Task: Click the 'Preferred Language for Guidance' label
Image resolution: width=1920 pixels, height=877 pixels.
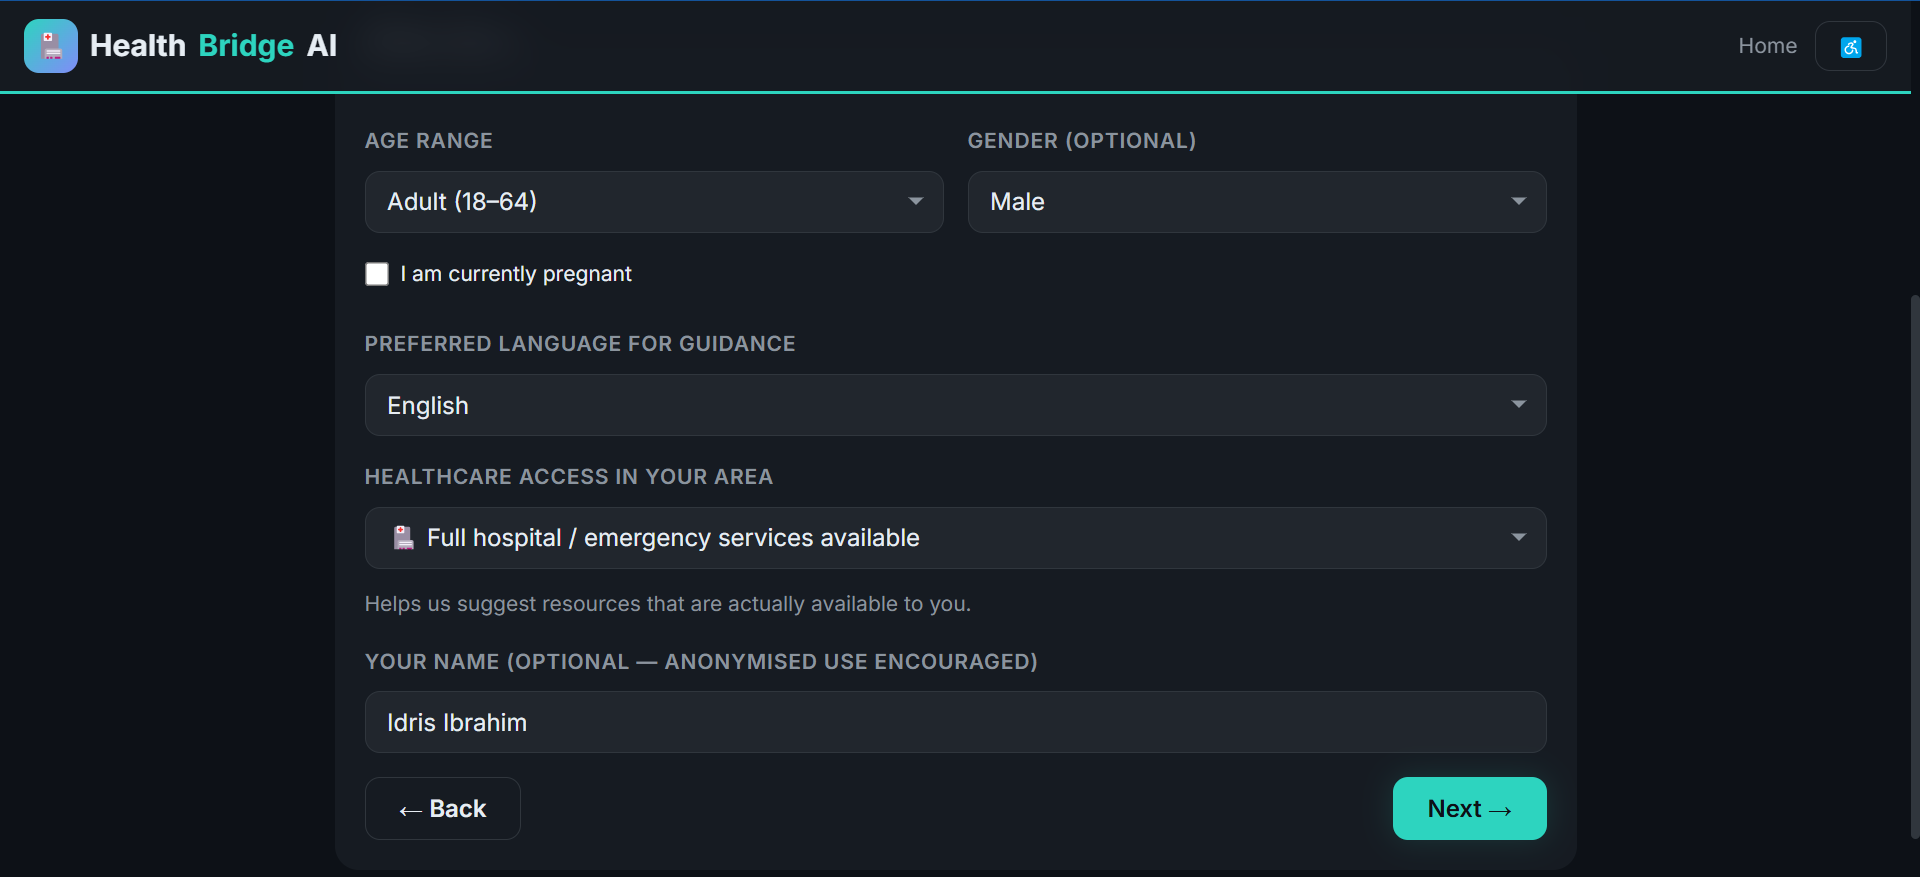Action: (580, 344)
